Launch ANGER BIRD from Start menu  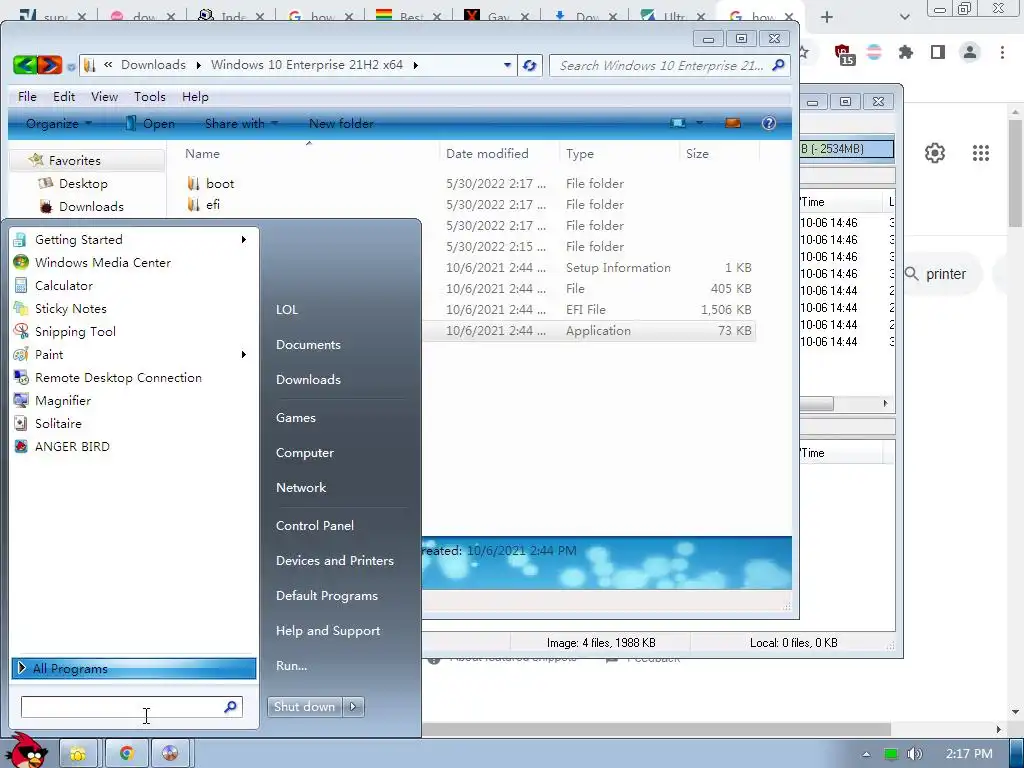(72, 447)
